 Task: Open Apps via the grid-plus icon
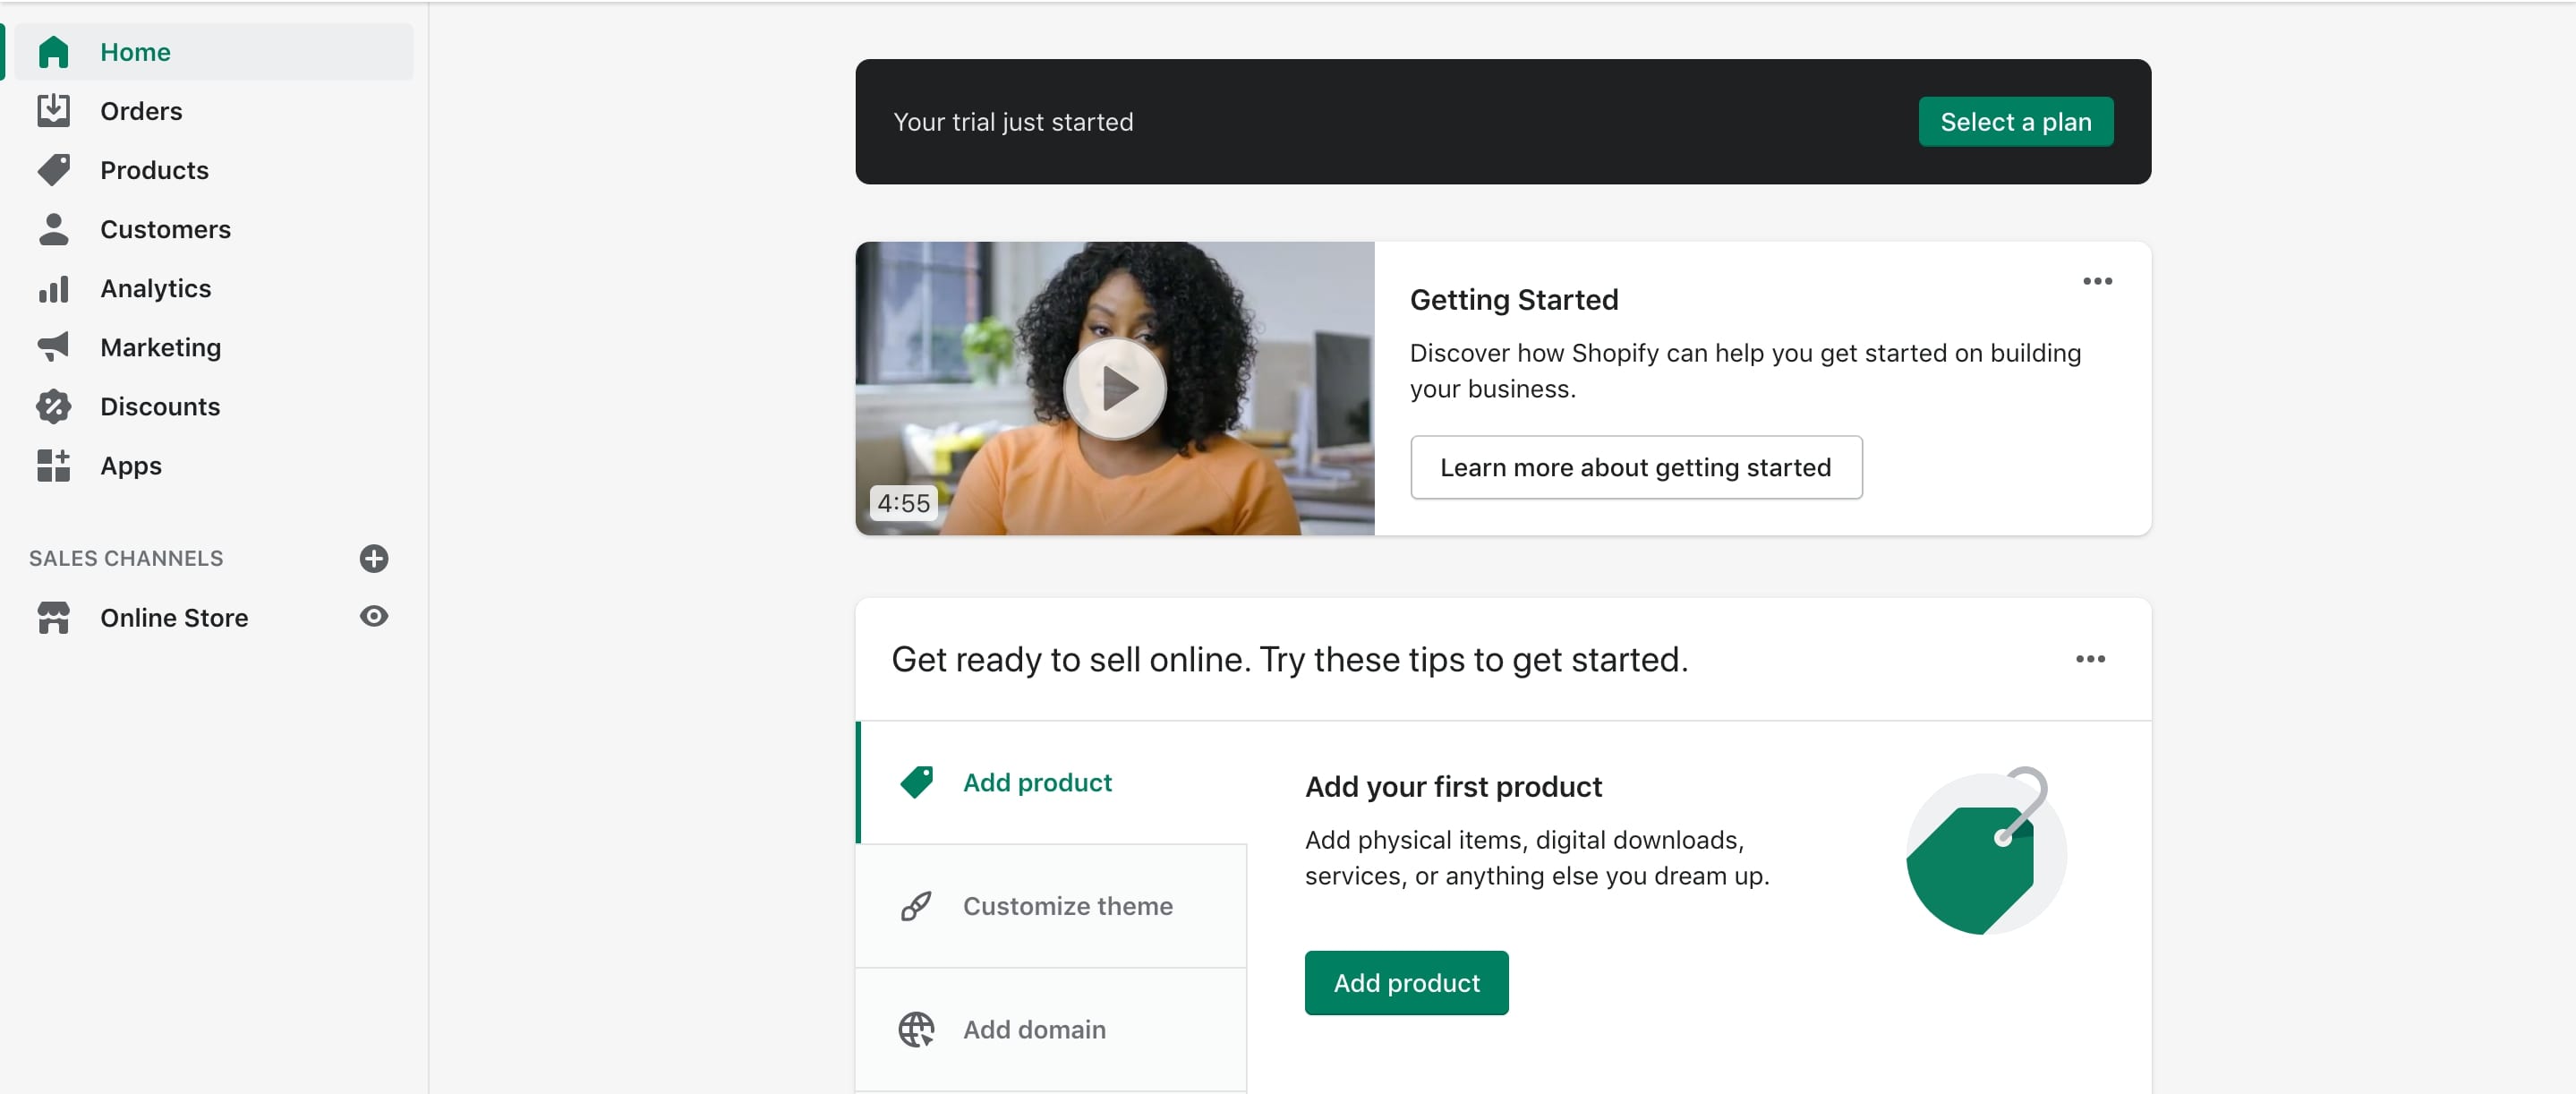pos(53,466)
